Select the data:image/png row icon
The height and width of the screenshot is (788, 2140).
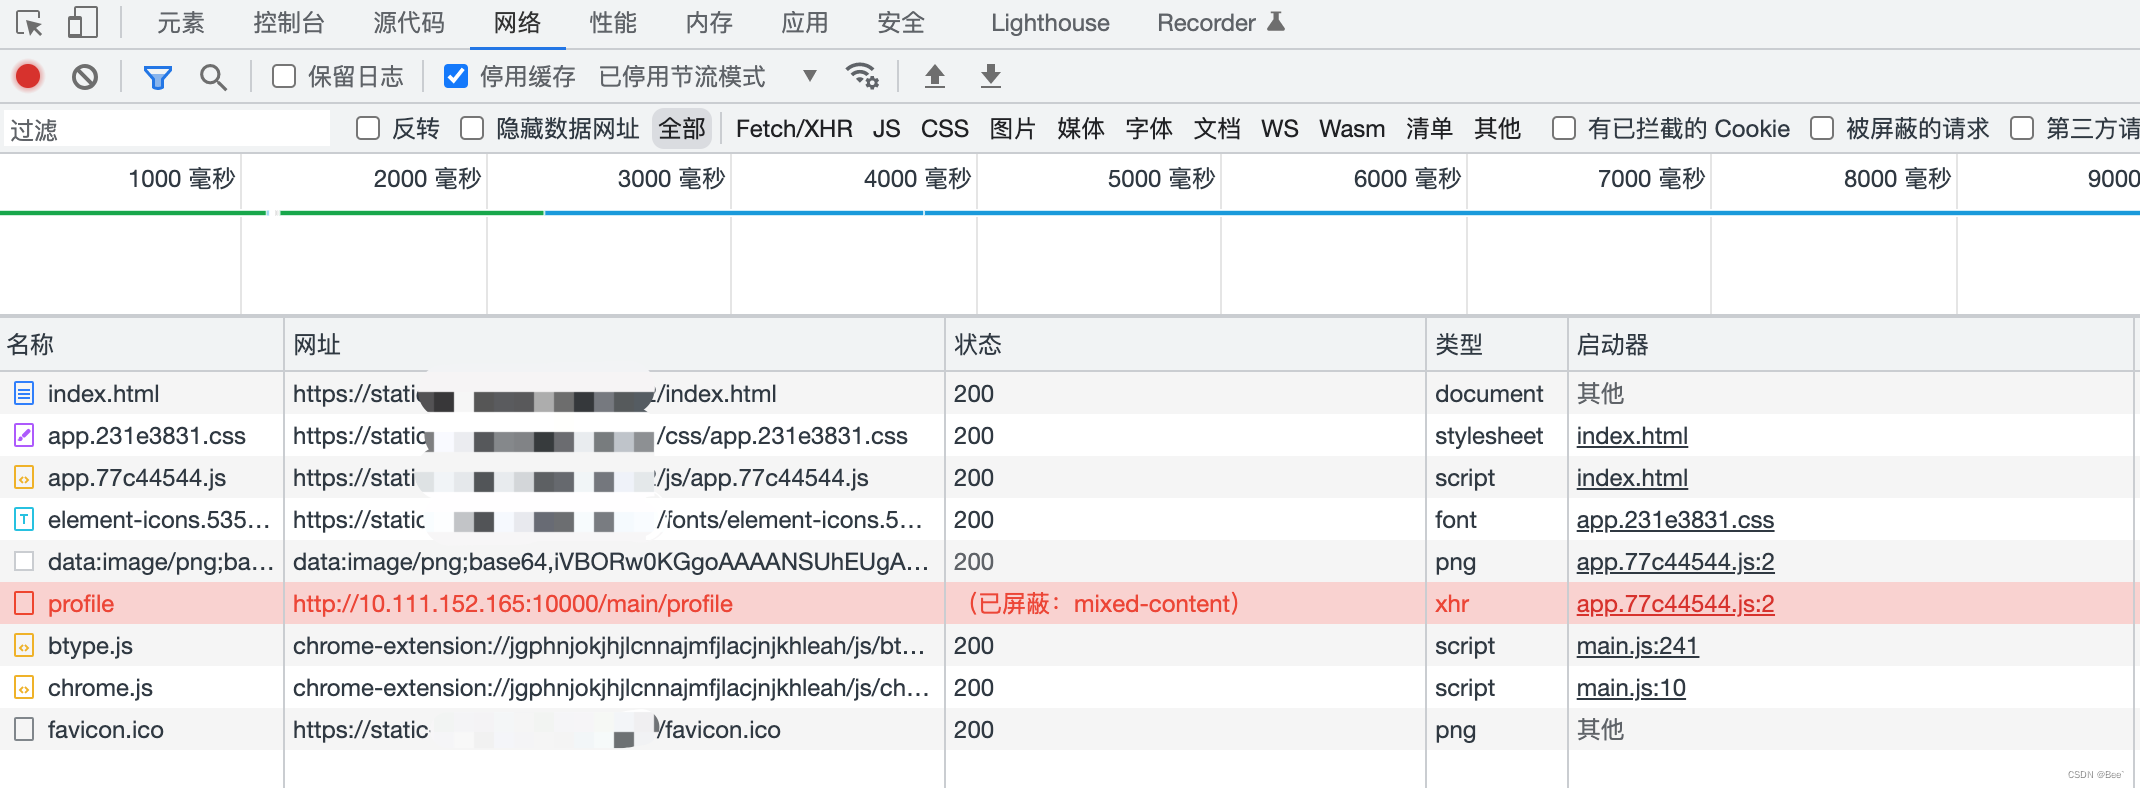point(24,561)
